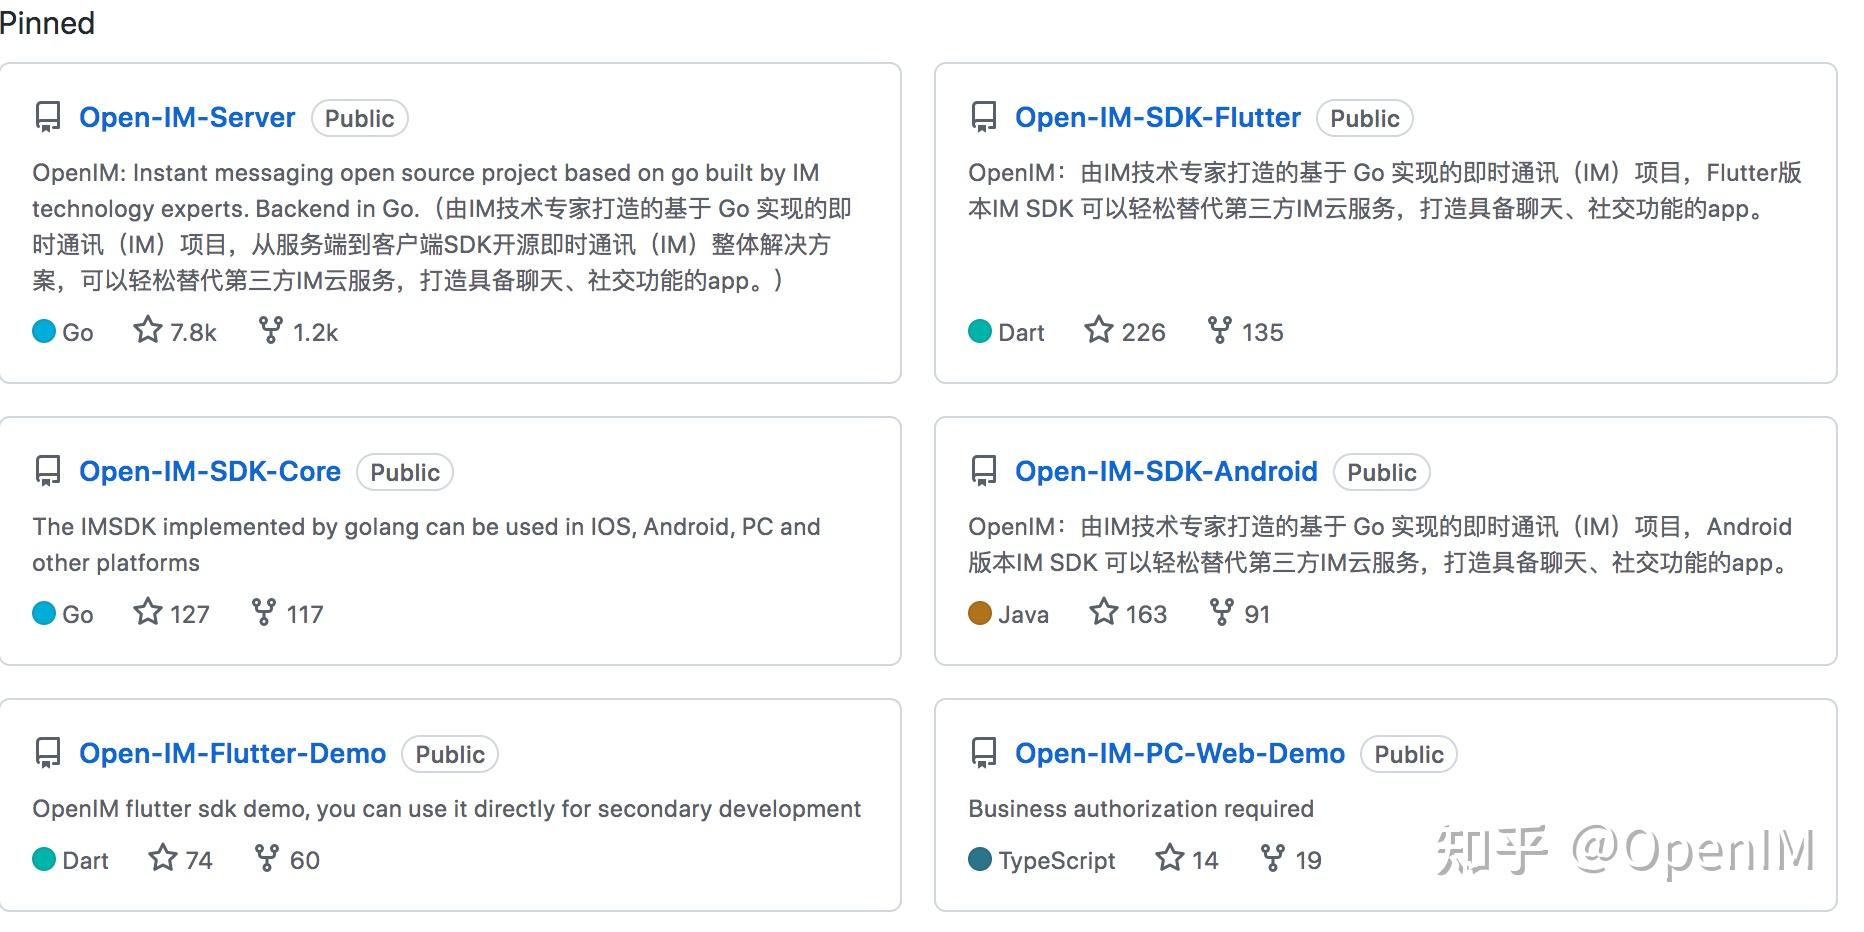Open the Open-IM-Flutter-Demo repository

(x=232, y=753)
